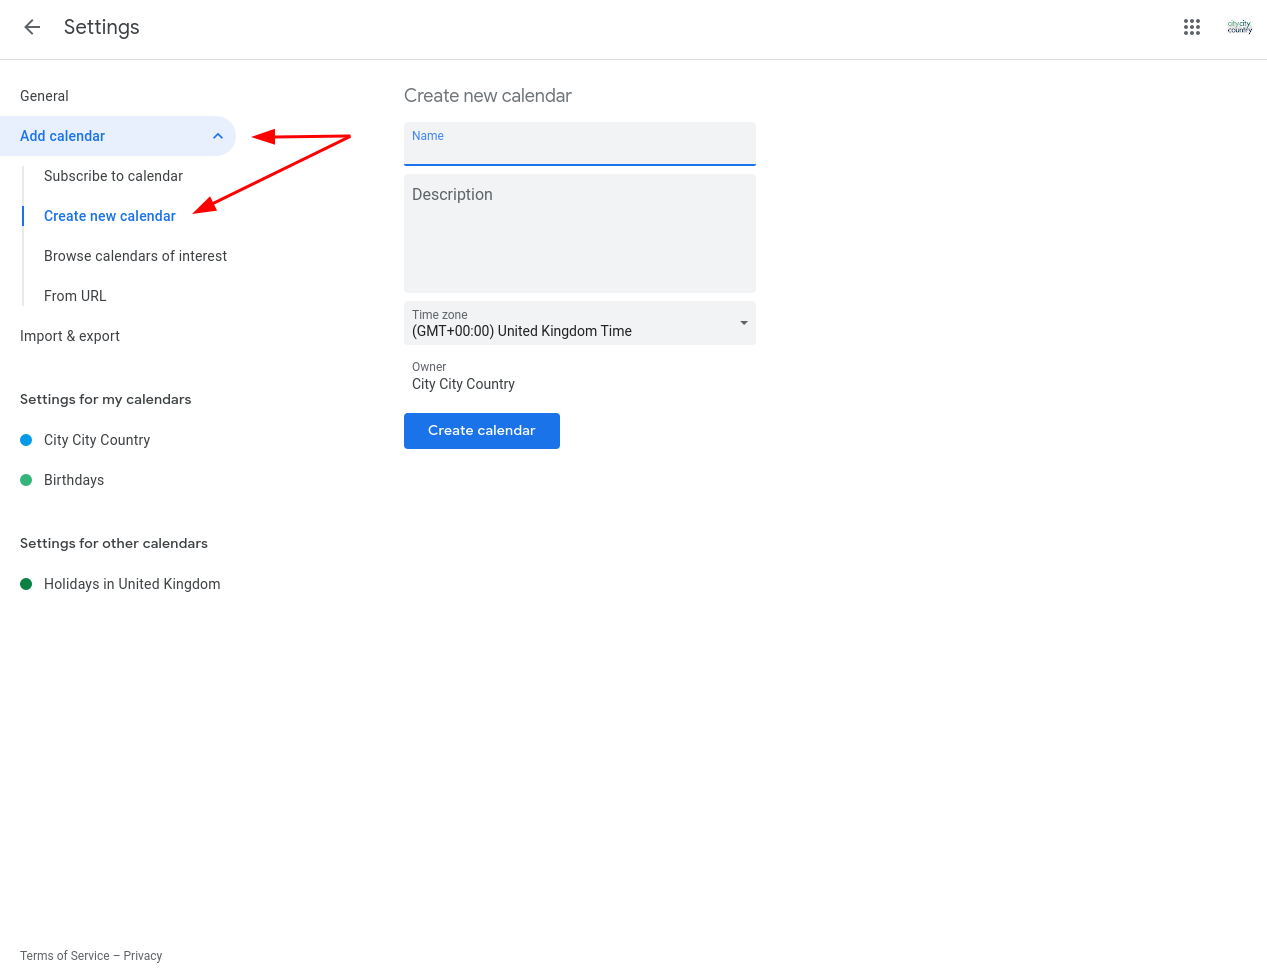The image size is (1267, 969).
Task: Click the Create new calendar heading
Action: [x=488, y=96]
